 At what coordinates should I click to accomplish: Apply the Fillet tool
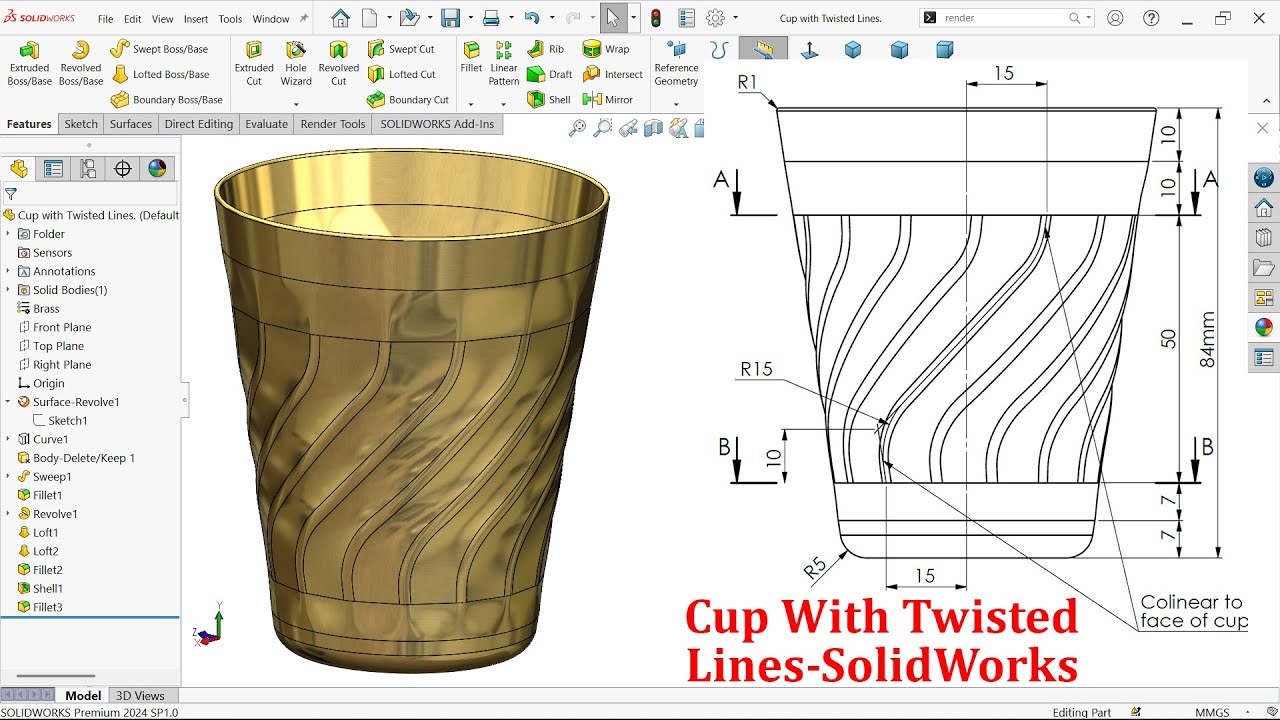(x=471, y=58)
